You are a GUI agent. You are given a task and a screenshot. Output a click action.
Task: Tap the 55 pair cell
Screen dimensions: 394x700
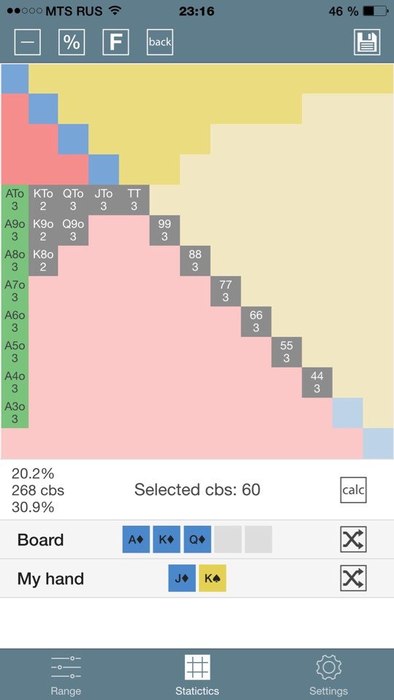coord(286,352)
